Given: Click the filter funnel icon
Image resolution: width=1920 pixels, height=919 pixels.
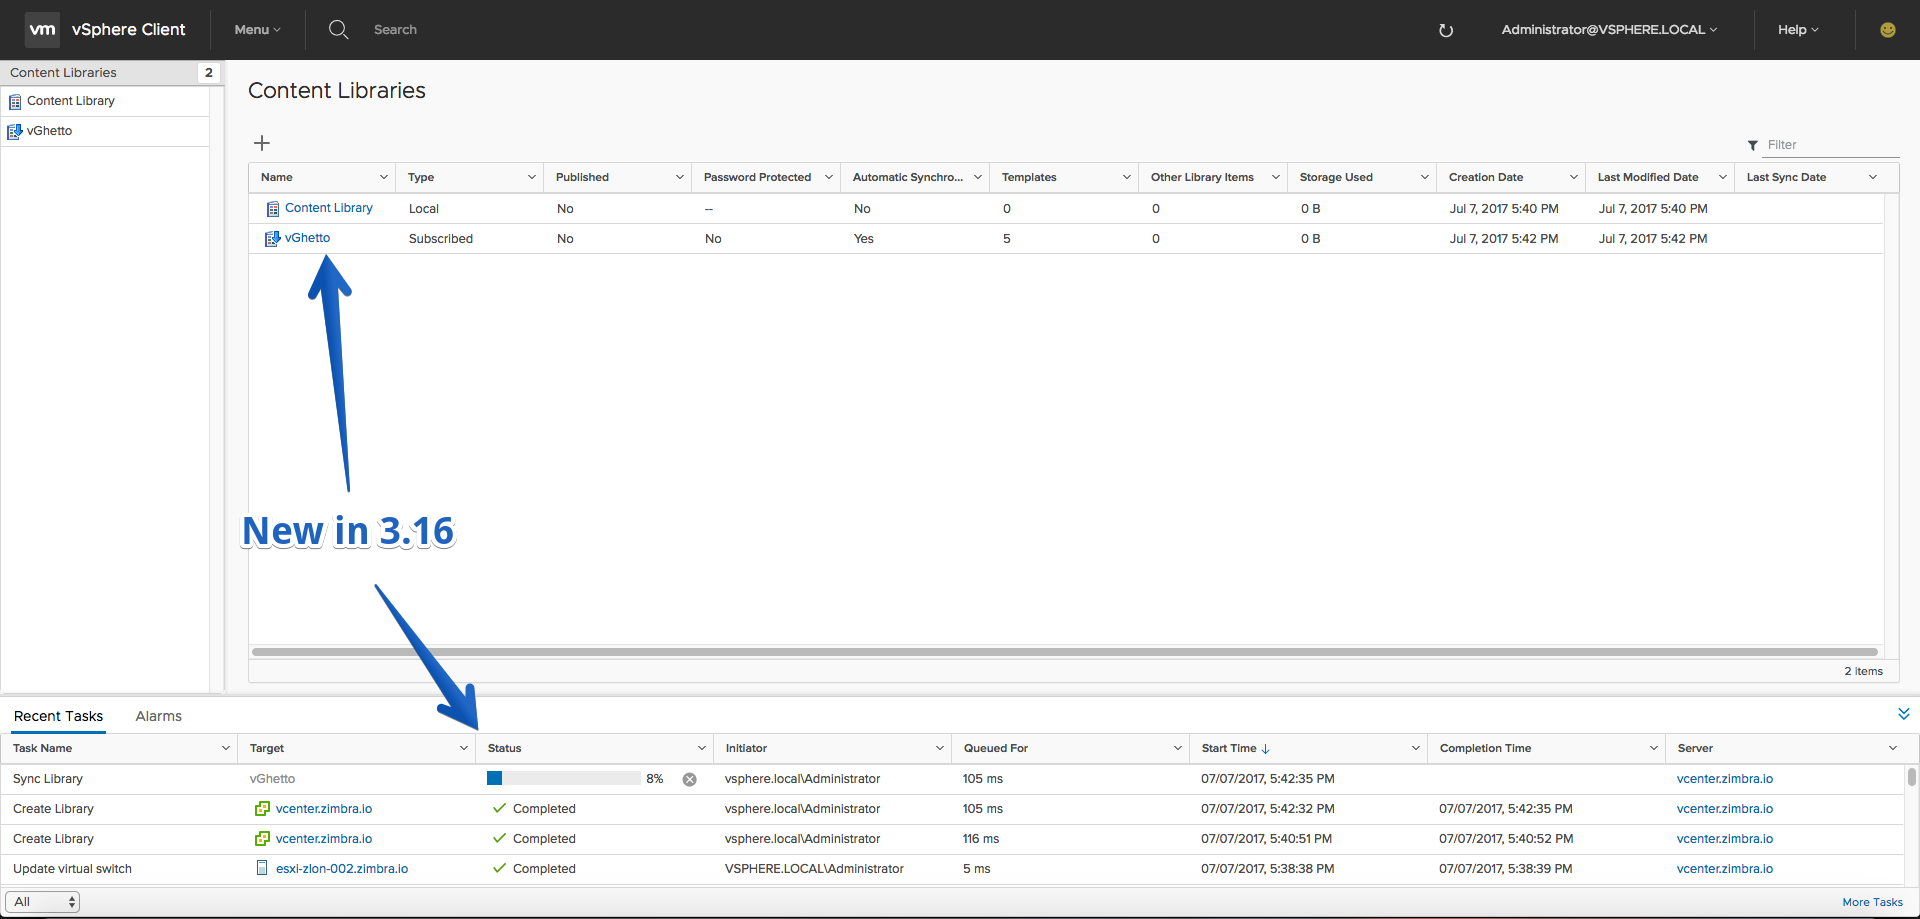Looking at the screenshot, I should (1752, 146).
